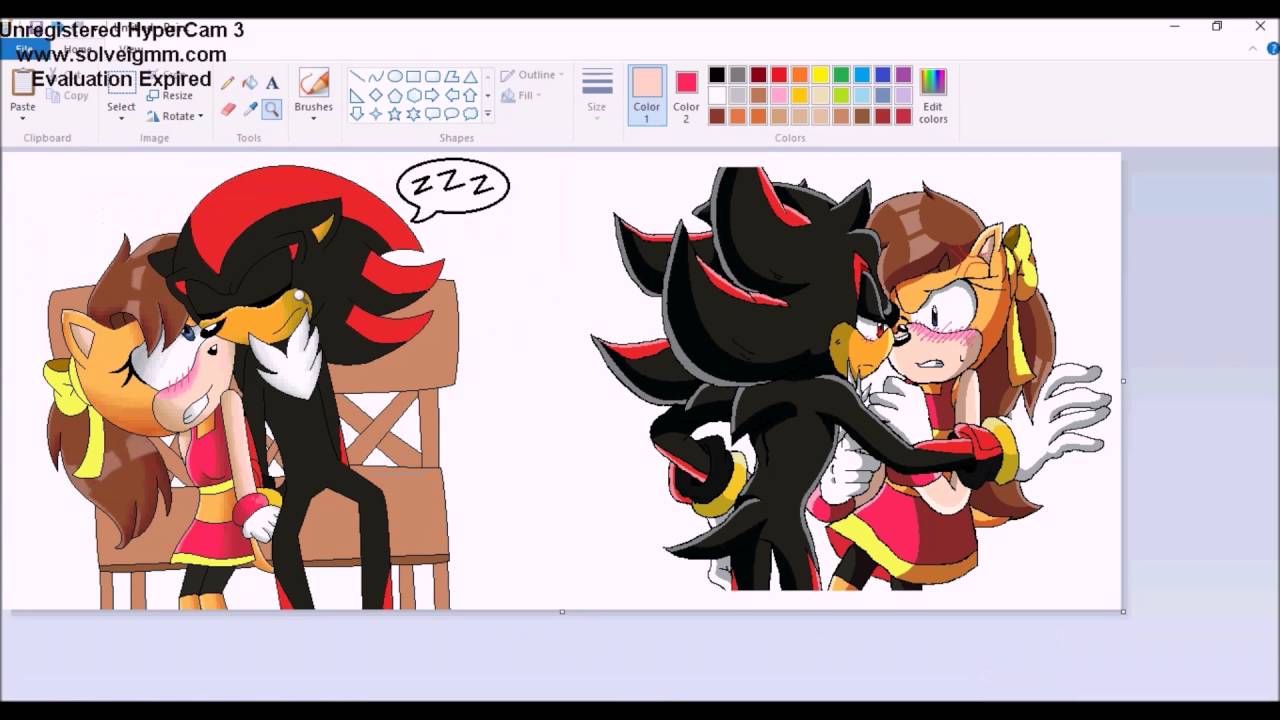Screen dimensions: 1280x720
Task: Pick the white color swatch
Action: point(717,96)
